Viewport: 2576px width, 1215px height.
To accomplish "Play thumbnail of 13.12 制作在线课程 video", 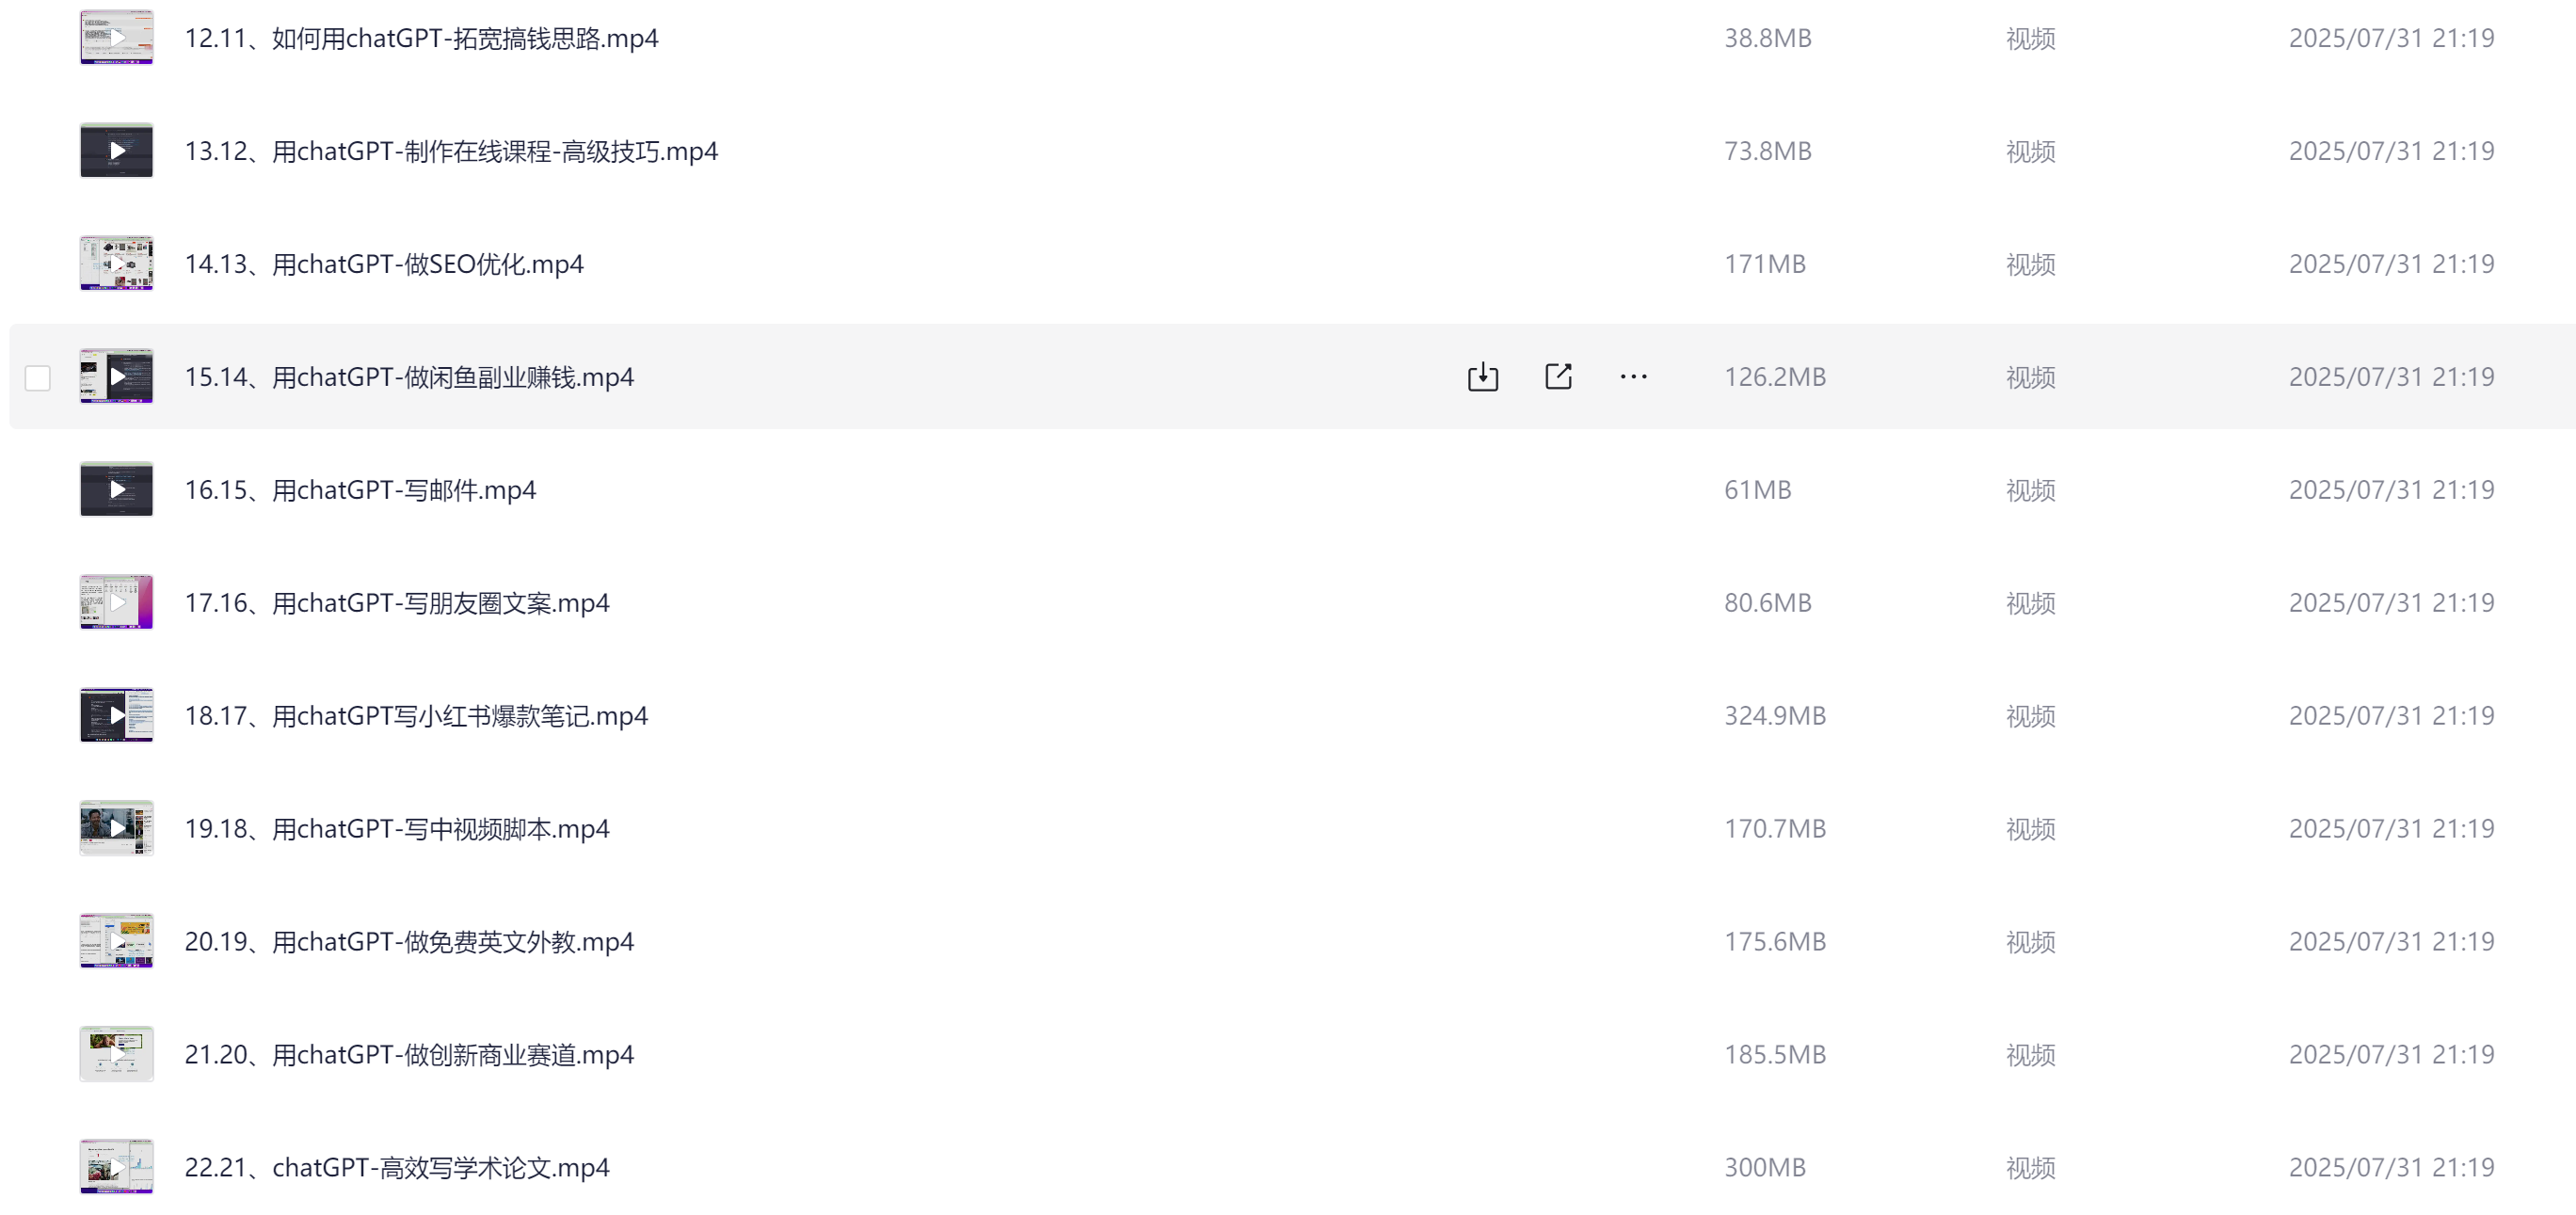I will point(117,151).
